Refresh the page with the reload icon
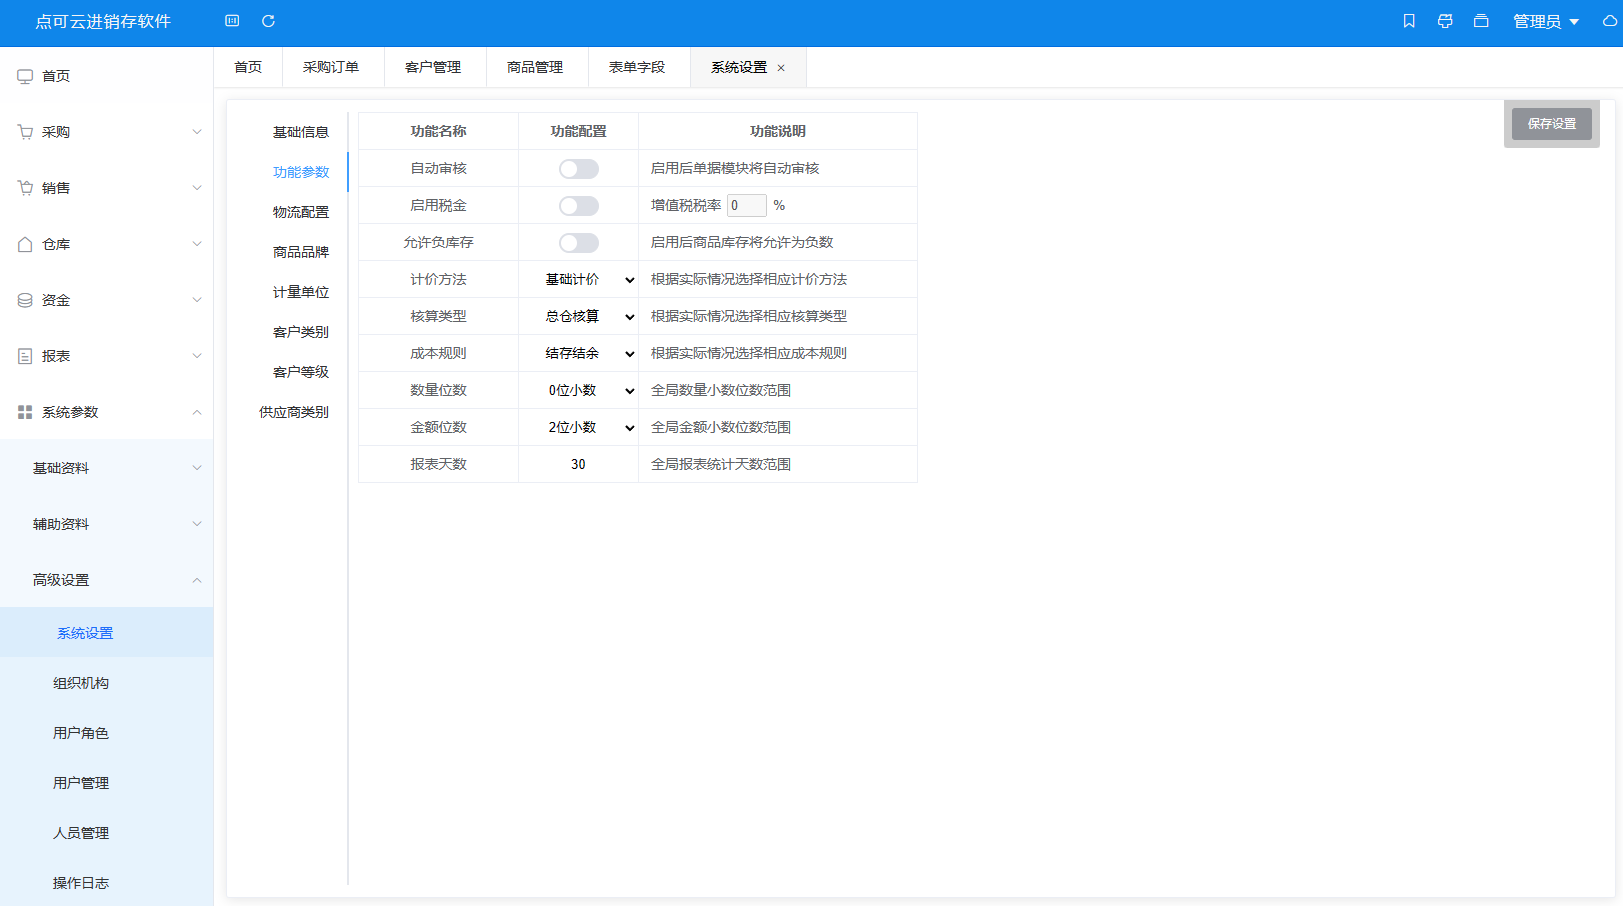This screenshot has height=906, width=1623. pyautogui.click(x=268, y=20)
